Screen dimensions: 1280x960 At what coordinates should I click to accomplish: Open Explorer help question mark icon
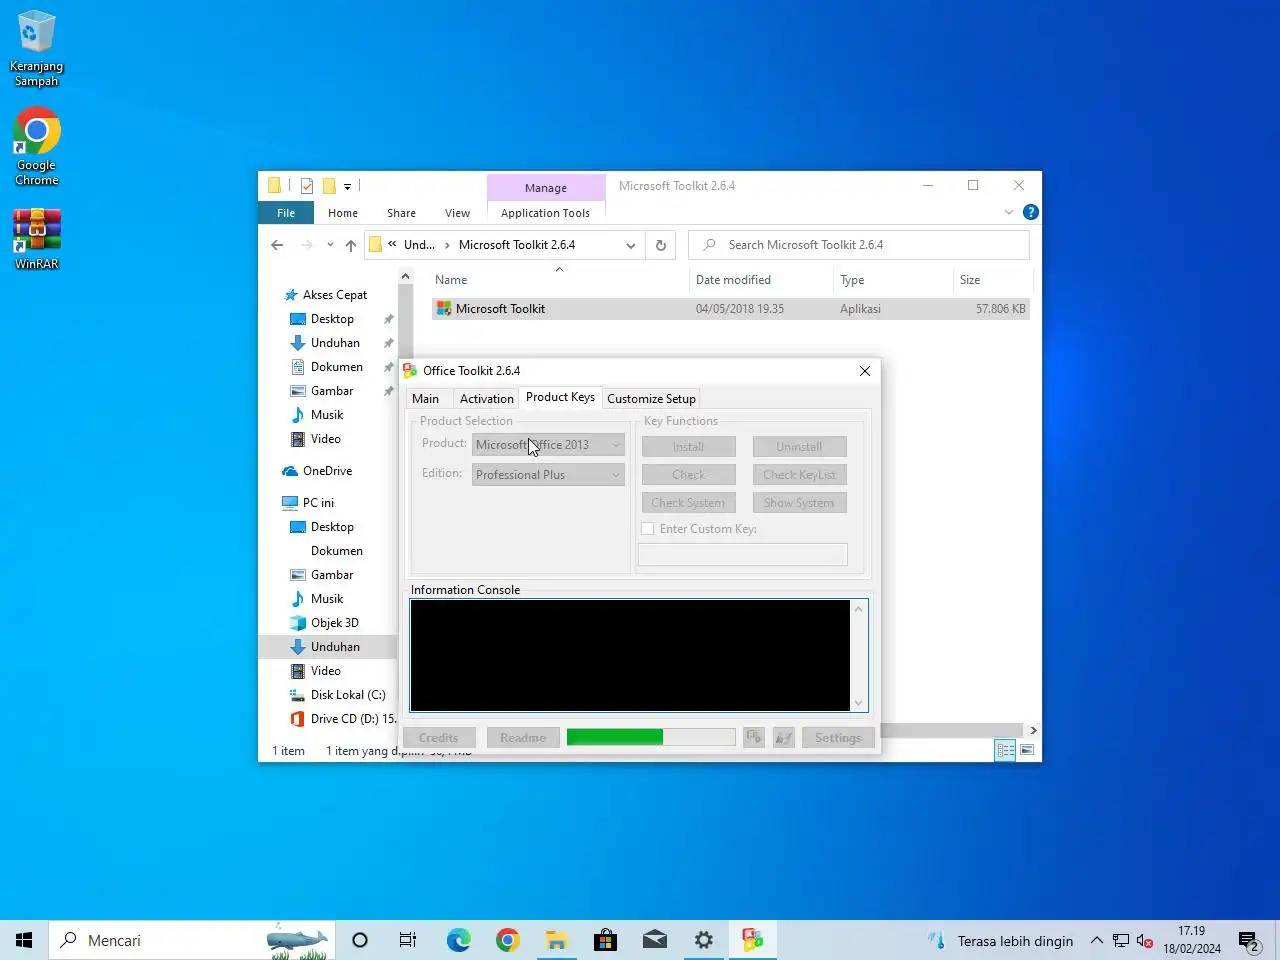click(x=1031, y=212)
